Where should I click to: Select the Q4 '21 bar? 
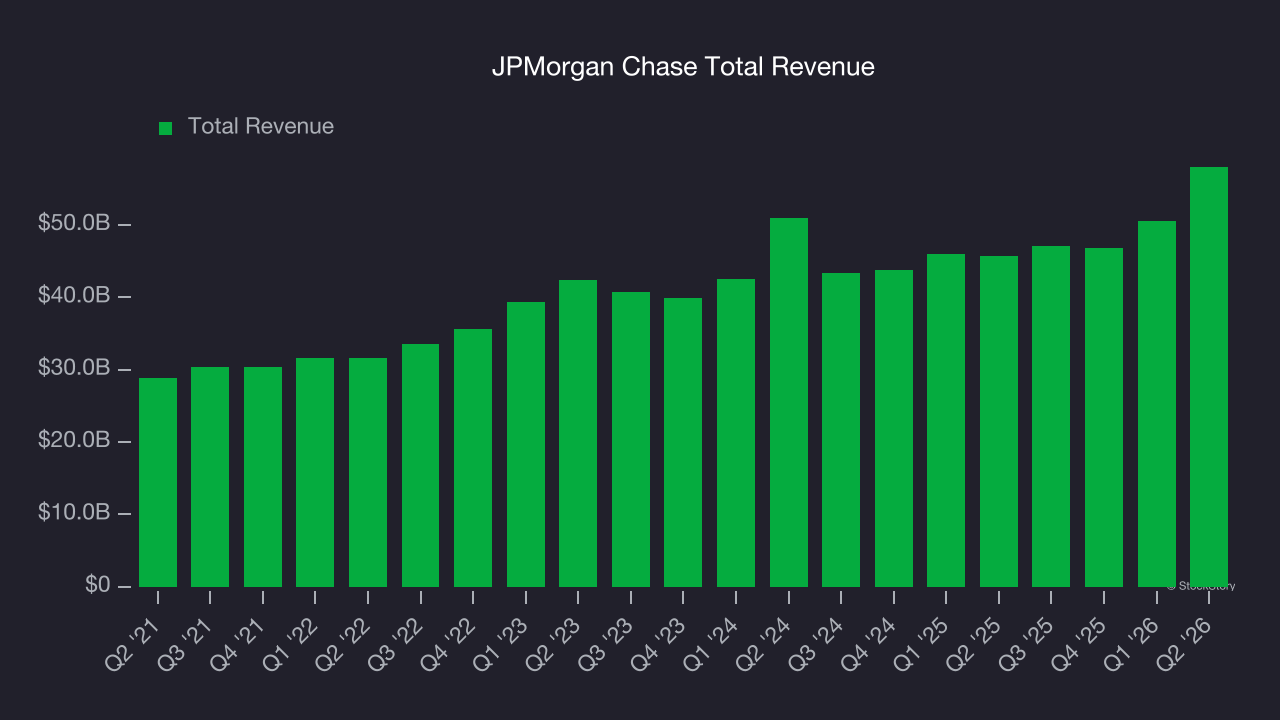[x=263, y=477]
